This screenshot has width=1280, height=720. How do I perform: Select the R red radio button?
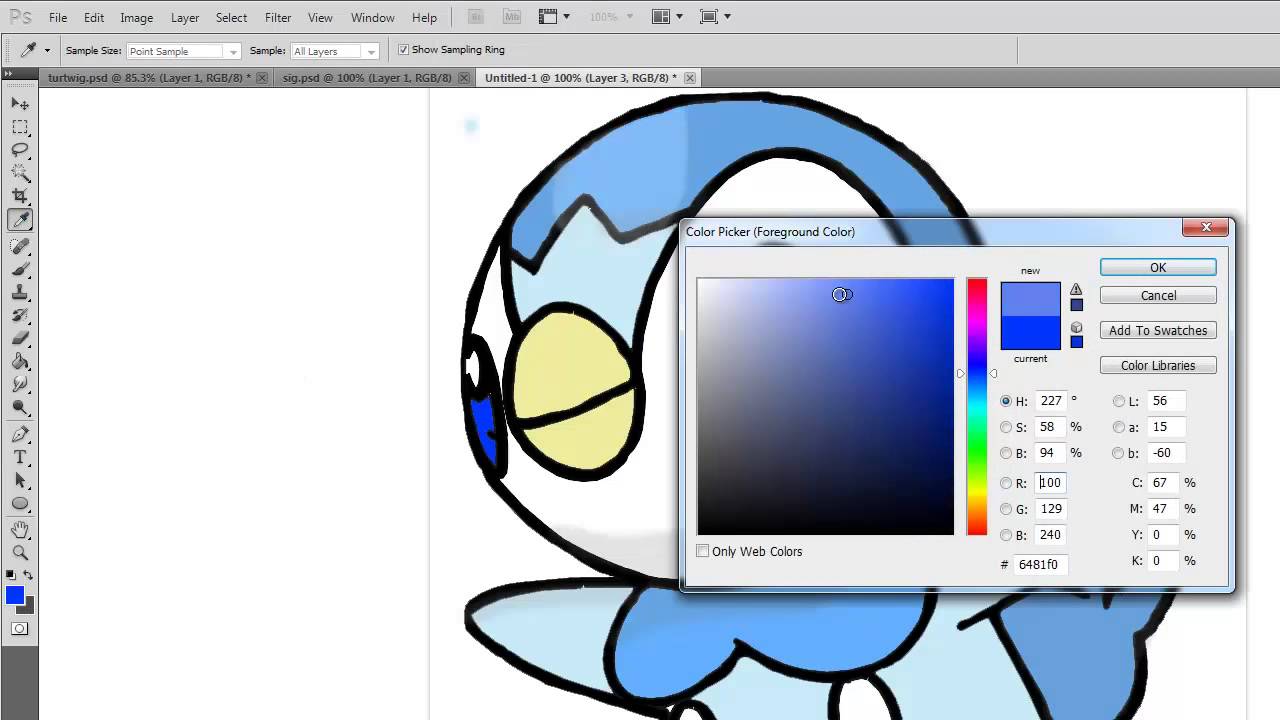click(1006, 483)
